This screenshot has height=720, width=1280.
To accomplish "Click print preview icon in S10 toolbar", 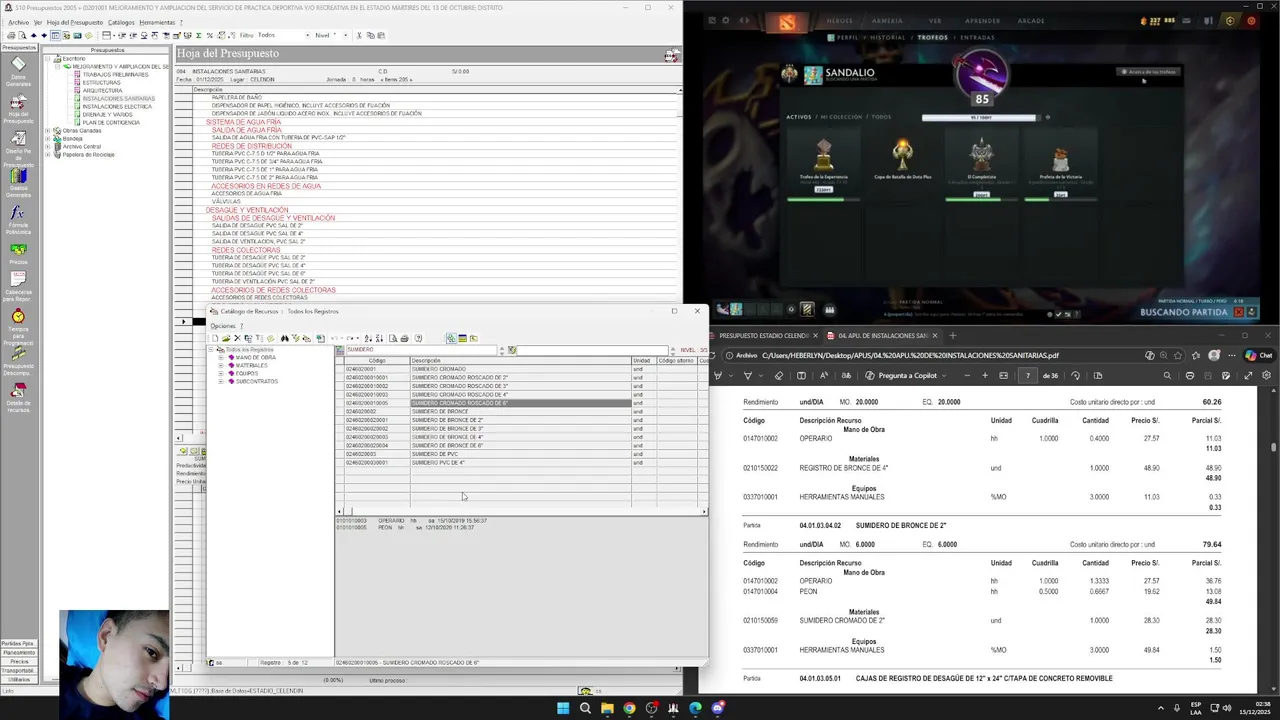I will click(x=22, y=35).
